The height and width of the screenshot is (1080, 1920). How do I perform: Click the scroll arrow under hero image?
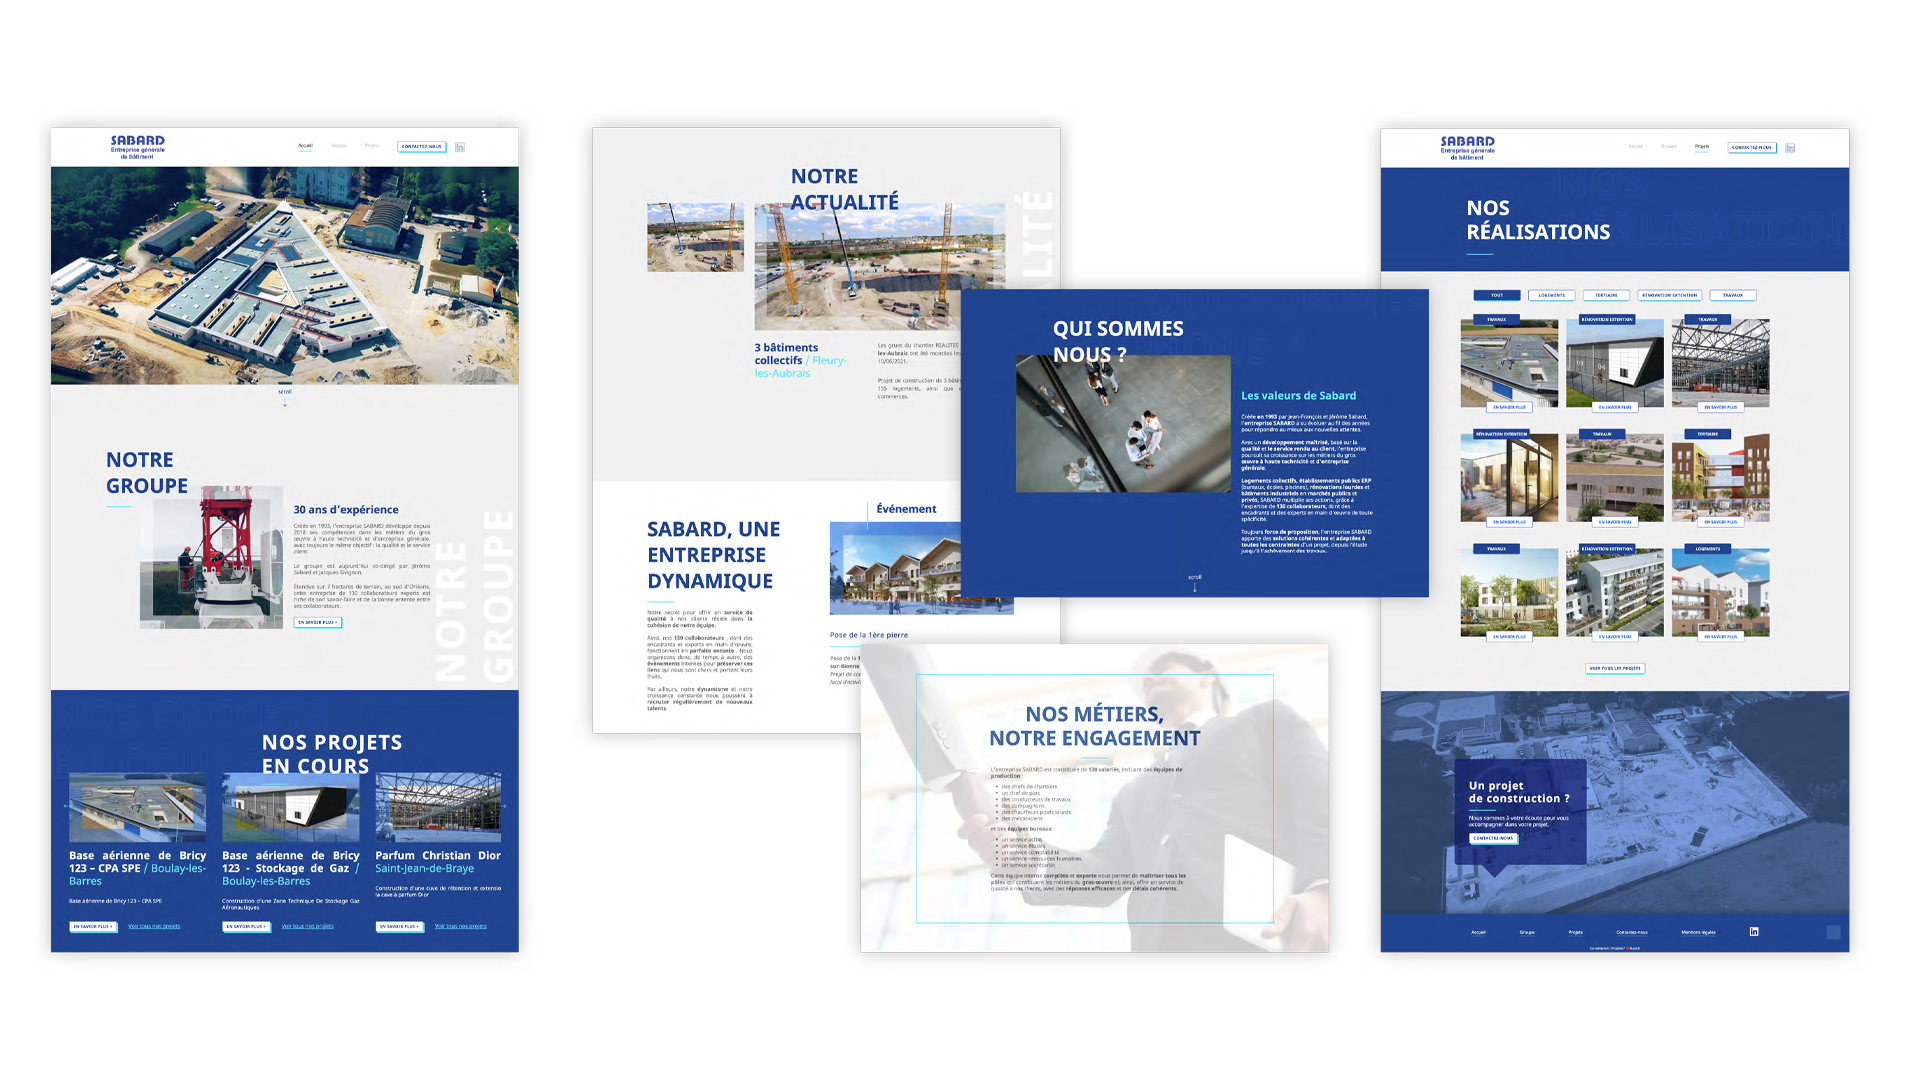tap(285, 402)
